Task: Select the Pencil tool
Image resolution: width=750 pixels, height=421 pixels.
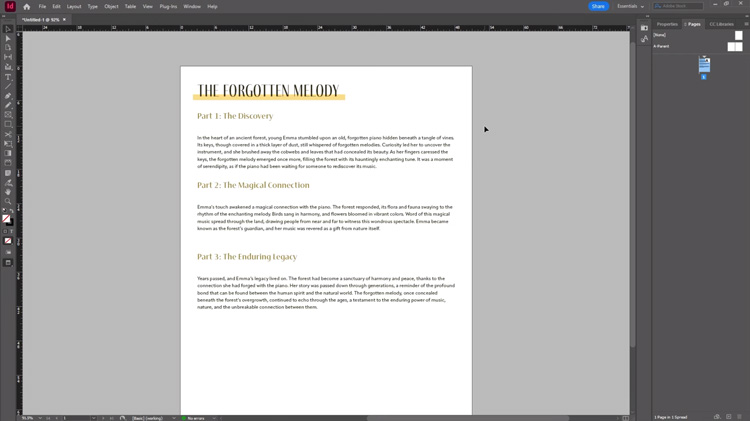Action: (x=8, y=105)
